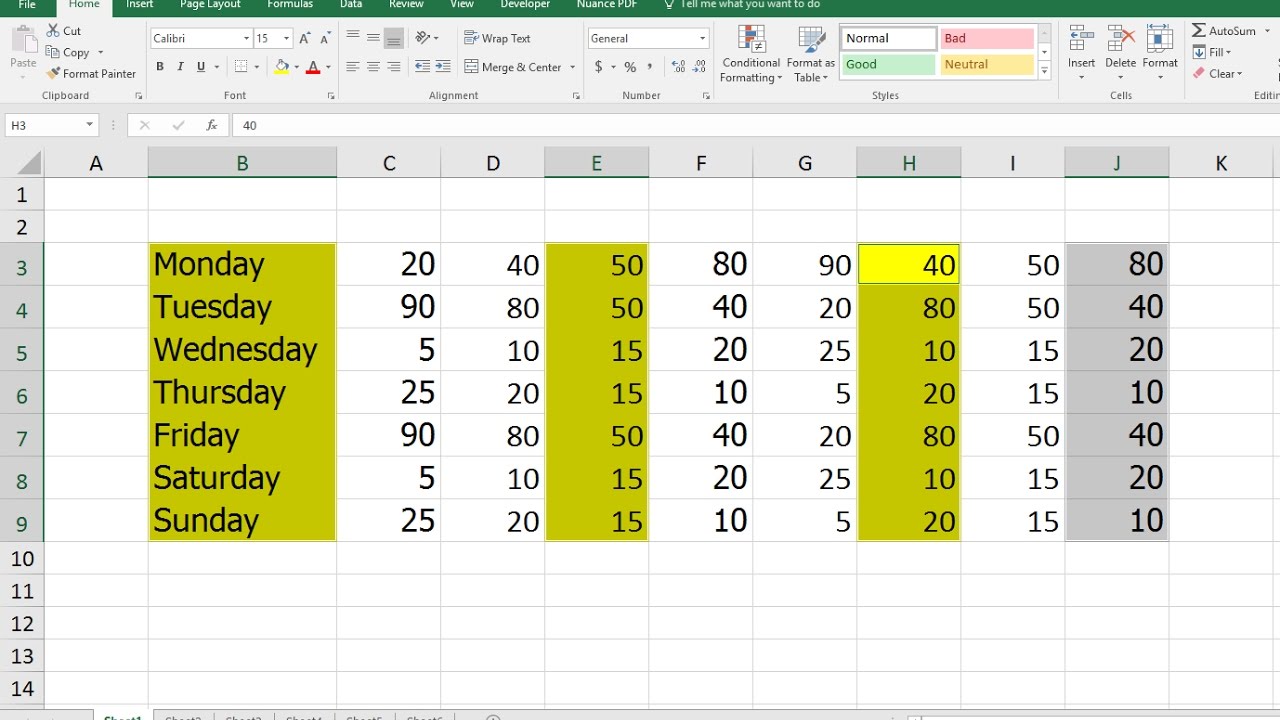
Task: Expand the Merge & Center dropdown arrow
Action: point(572,67)
